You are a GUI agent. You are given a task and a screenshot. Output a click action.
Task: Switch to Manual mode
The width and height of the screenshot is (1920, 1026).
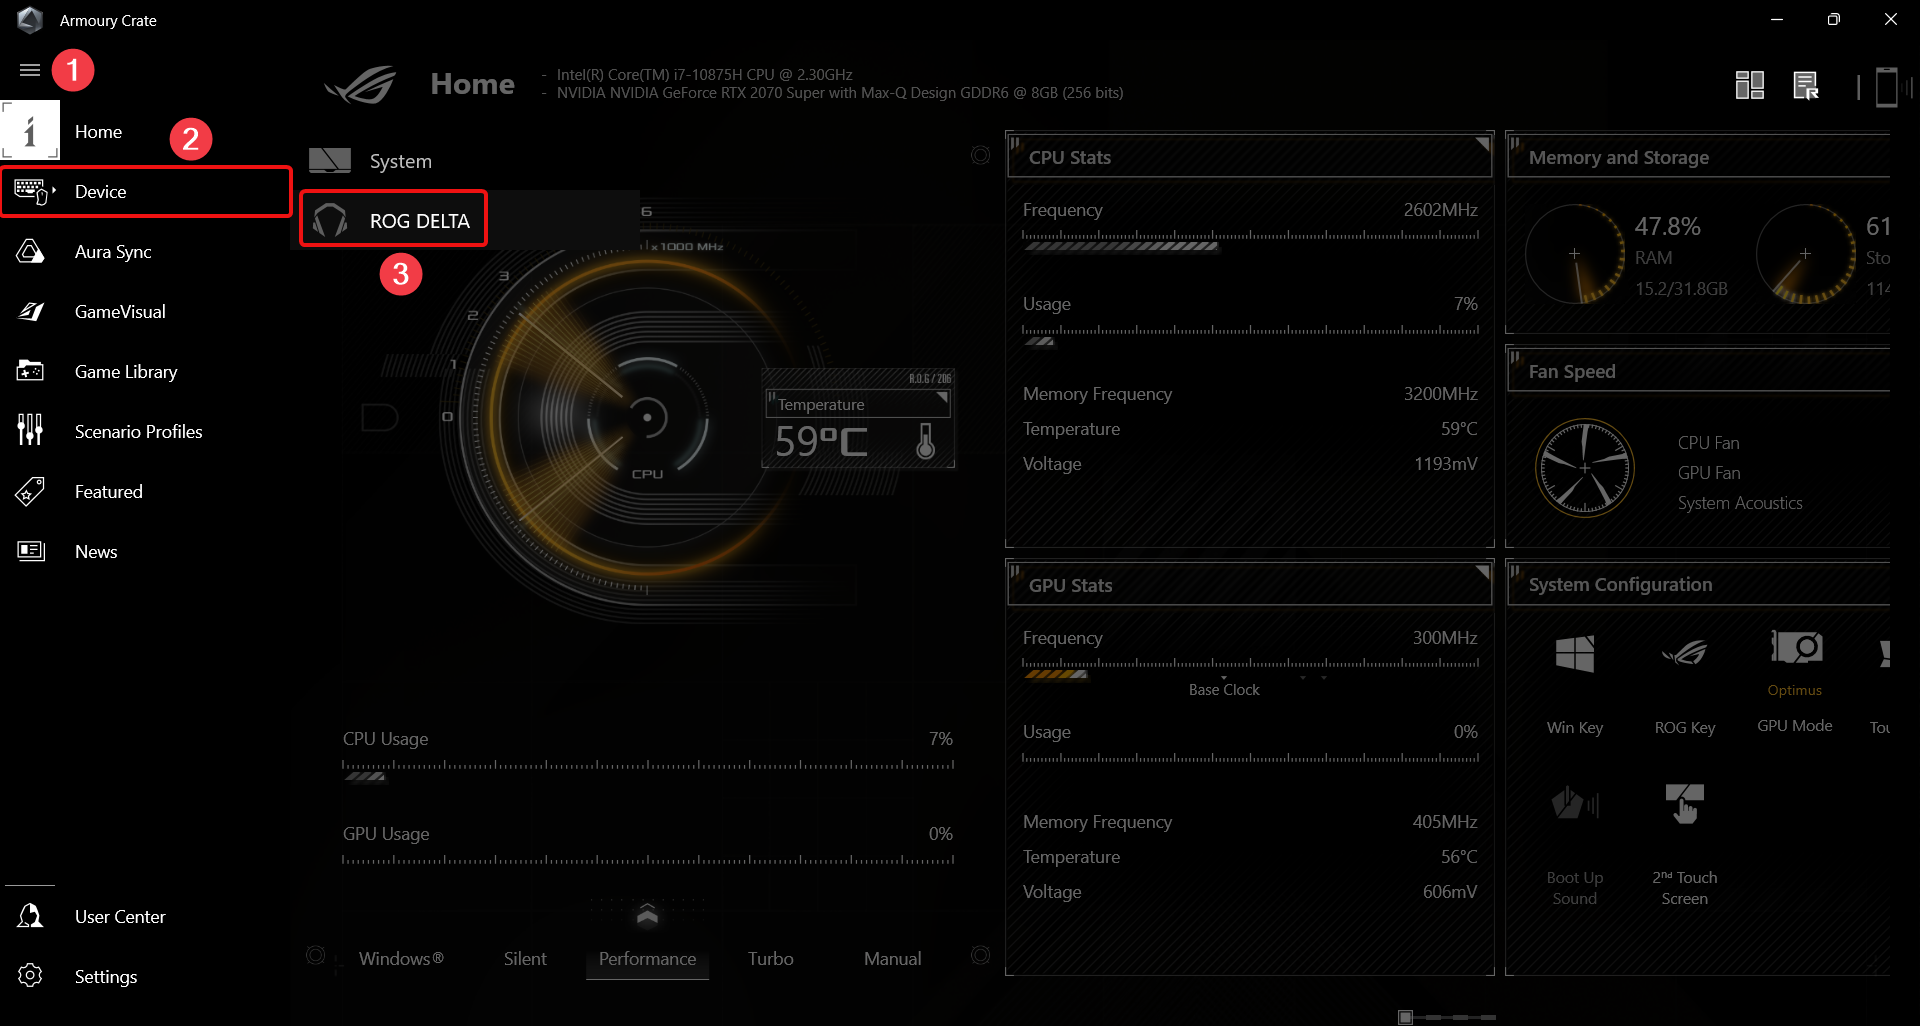(x=892, y=958)
